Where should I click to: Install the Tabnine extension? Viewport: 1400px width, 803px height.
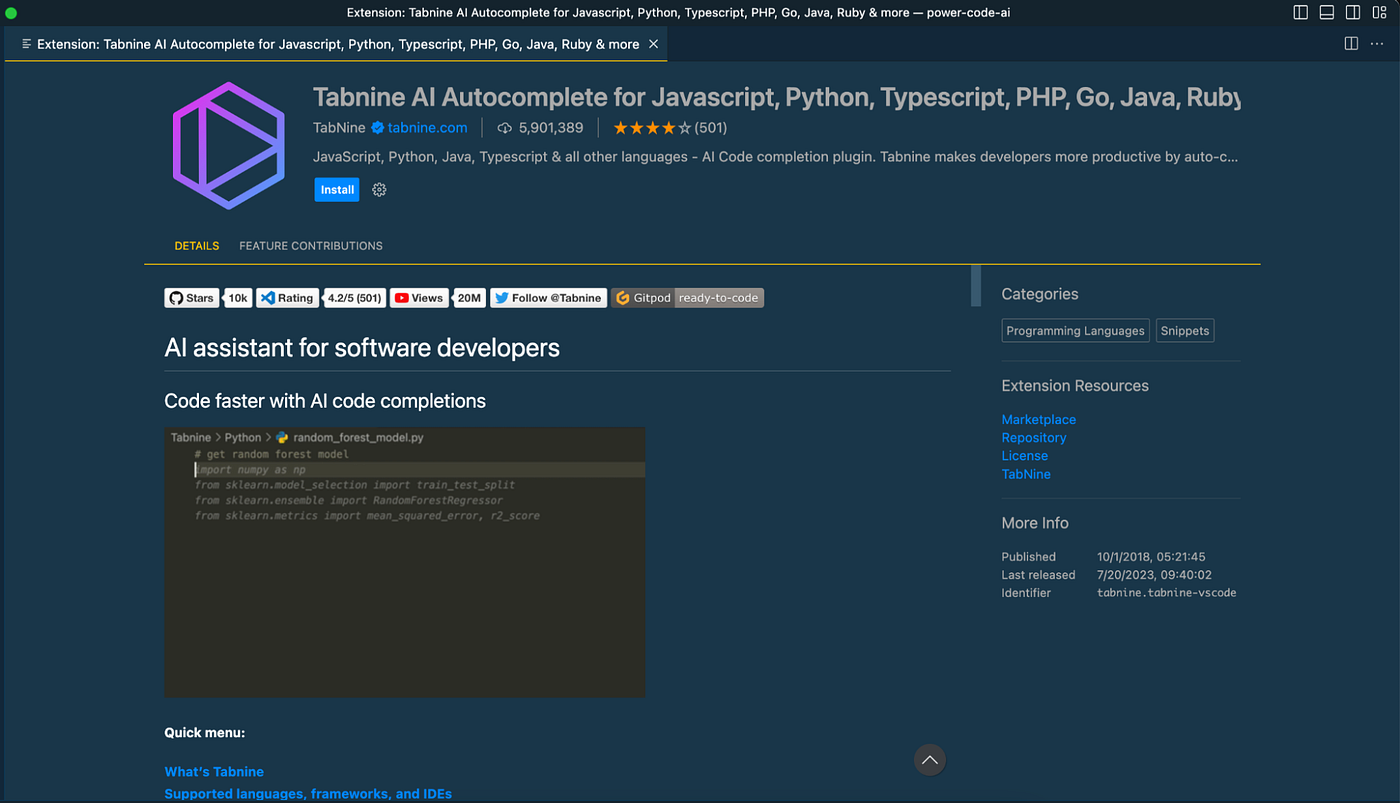(337, 190)
